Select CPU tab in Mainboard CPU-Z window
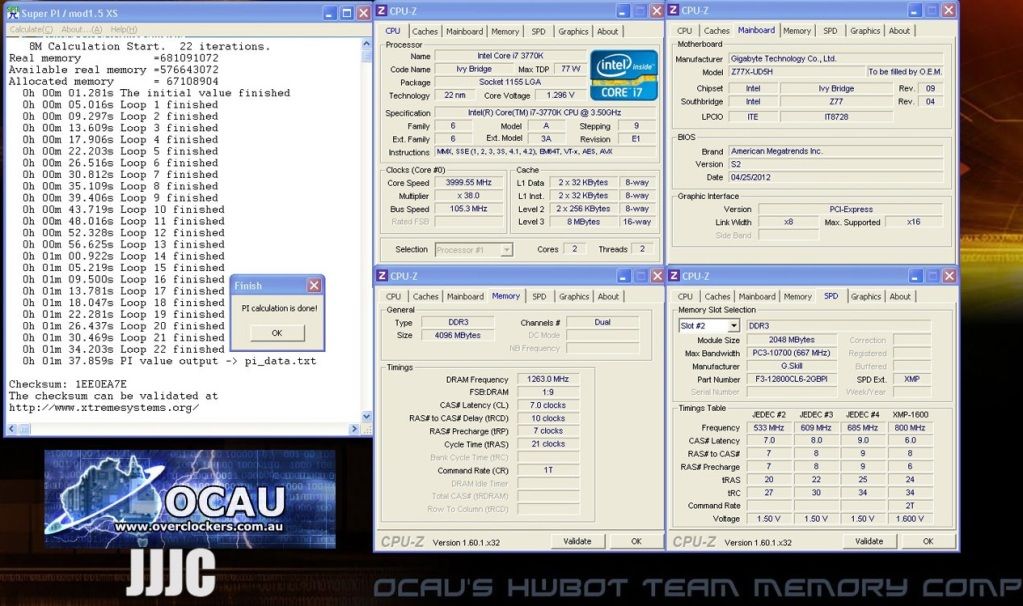Screen dimensions: 1023x606 tap(684, 31)
